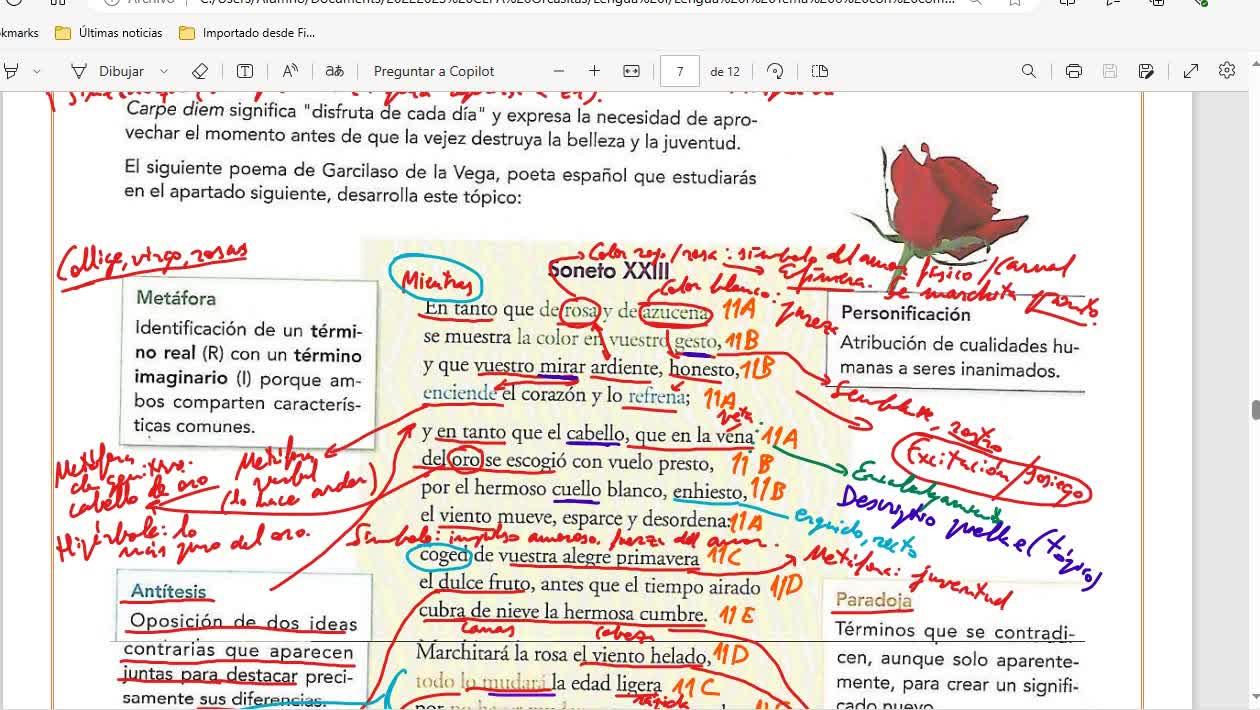Toggle page view layout button

pos(820,71)
